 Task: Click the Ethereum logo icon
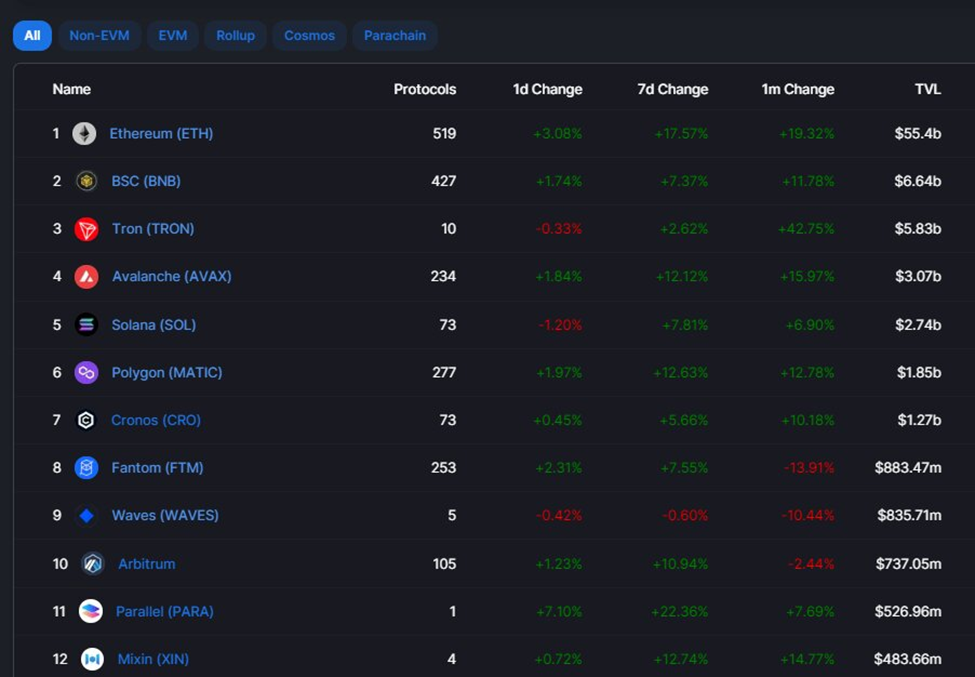(84, 133)
